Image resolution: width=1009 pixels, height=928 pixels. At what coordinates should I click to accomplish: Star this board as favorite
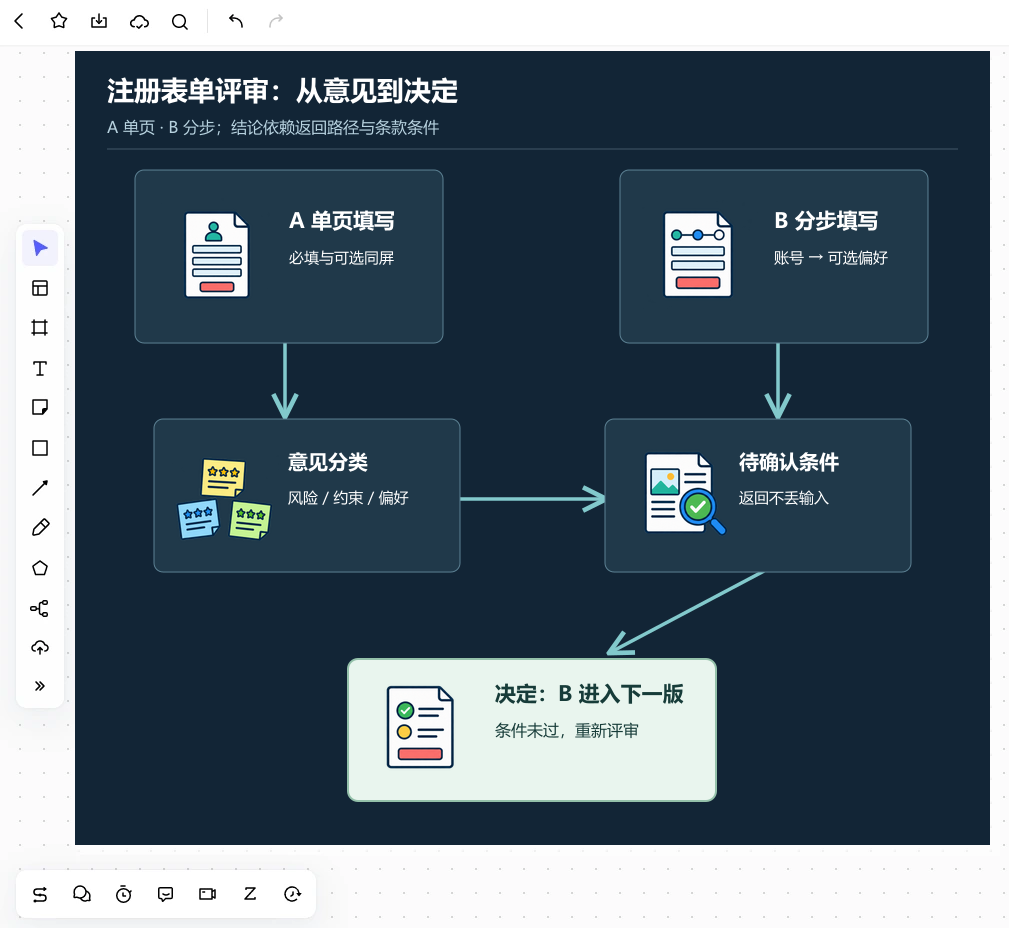59,21
